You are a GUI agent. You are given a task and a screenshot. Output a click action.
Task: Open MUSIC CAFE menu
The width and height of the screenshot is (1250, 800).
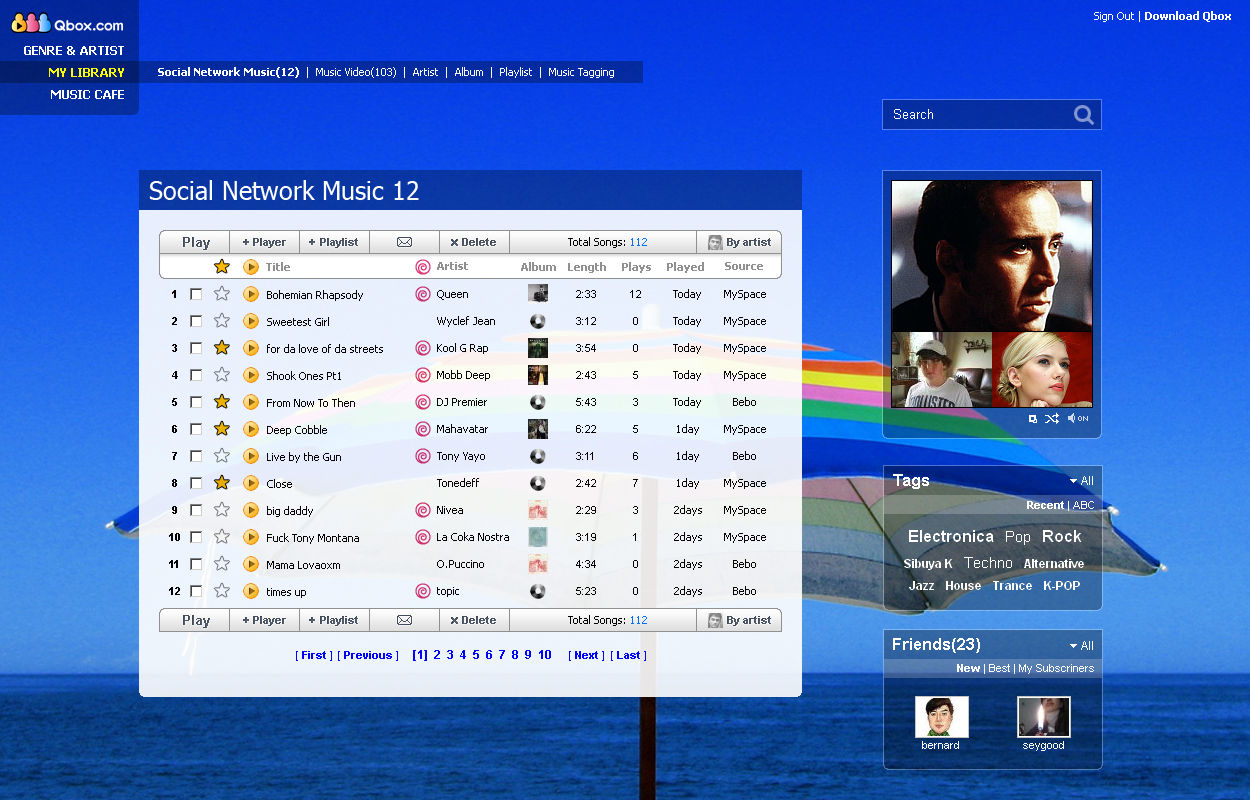coord(87,94)
